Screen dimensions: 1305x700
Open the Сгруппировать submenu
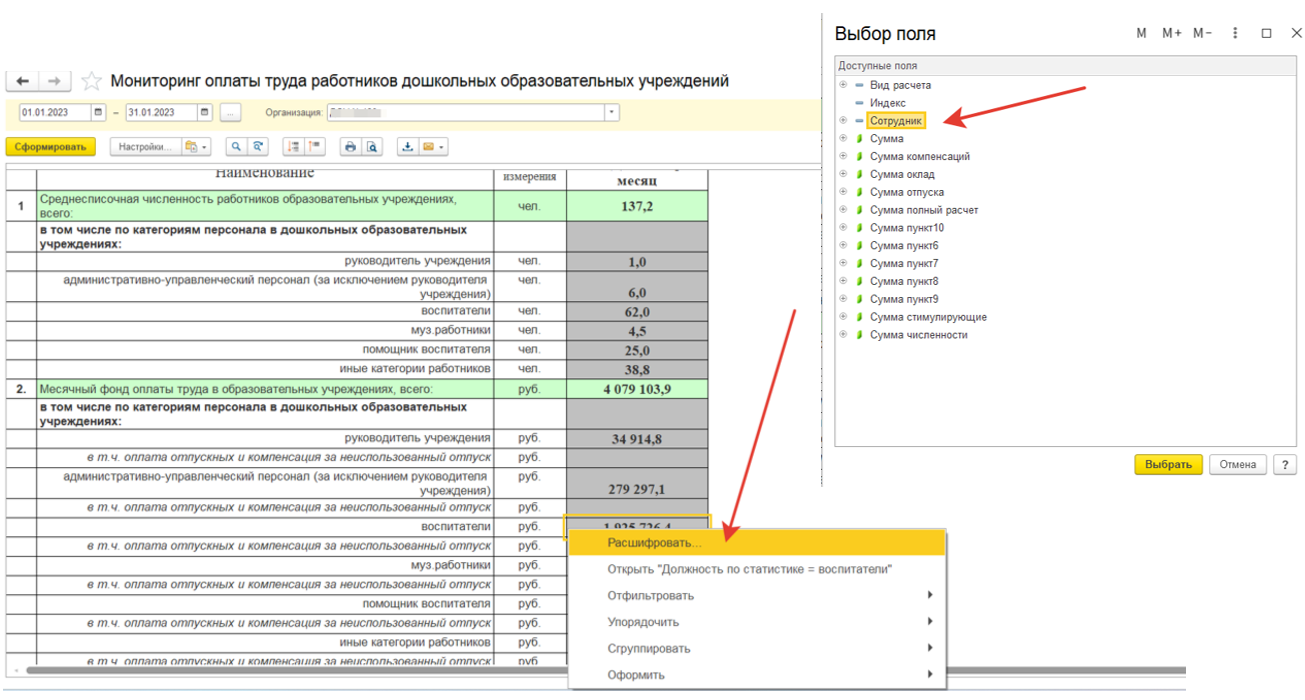pos(648,649)
